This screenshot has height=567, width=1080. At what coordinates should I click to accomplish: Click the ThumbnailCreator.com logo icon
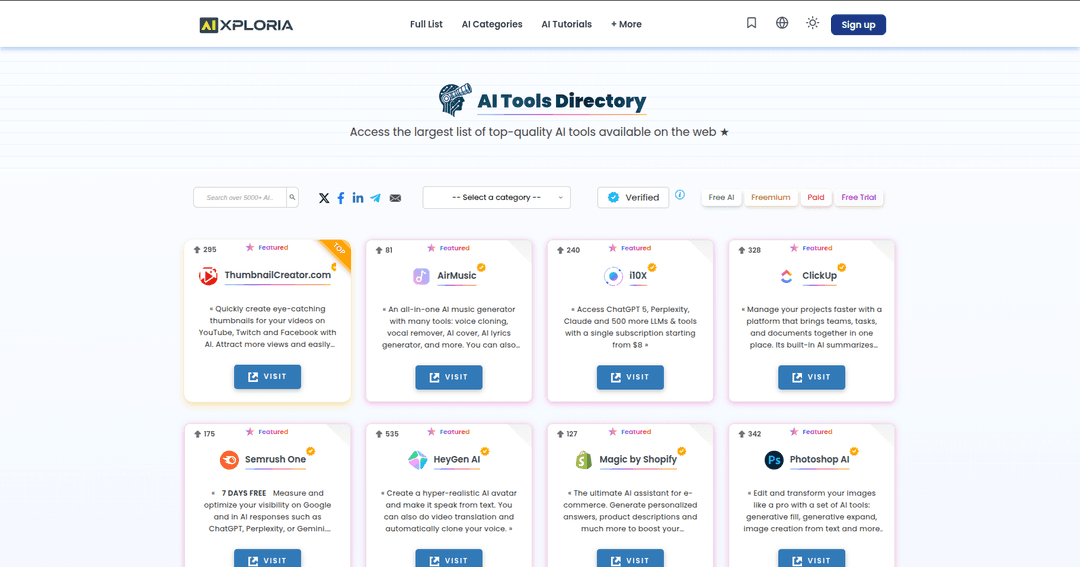click(208, 276)
